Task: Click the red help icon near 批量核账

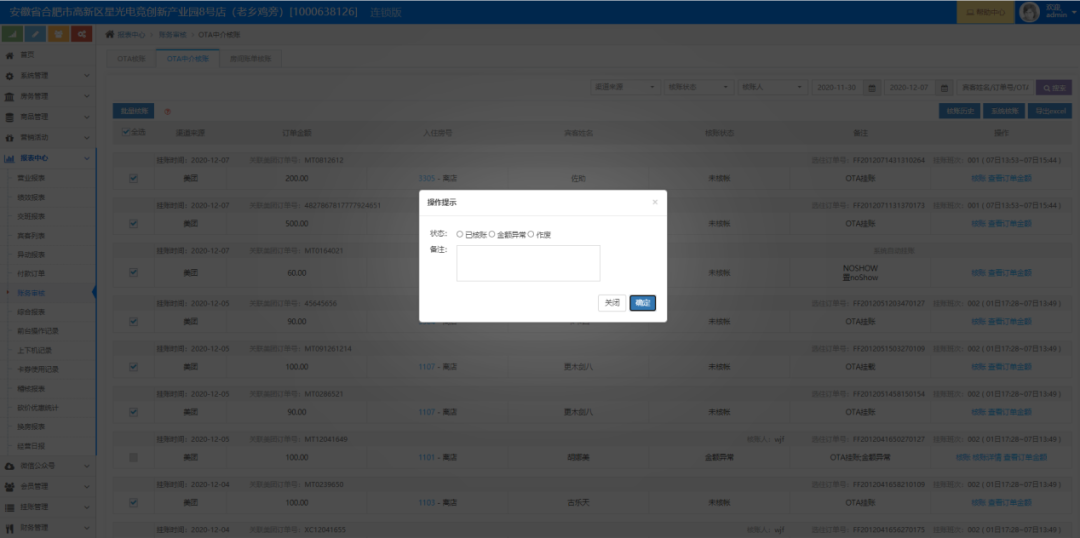Action: (167, 111)
